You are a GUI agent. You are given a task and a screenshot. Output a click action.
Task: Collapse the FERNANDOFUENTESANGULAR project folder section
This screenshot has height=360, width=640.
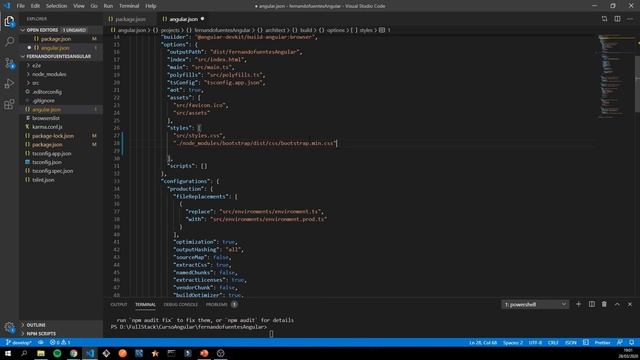click(x=61, y=56)
